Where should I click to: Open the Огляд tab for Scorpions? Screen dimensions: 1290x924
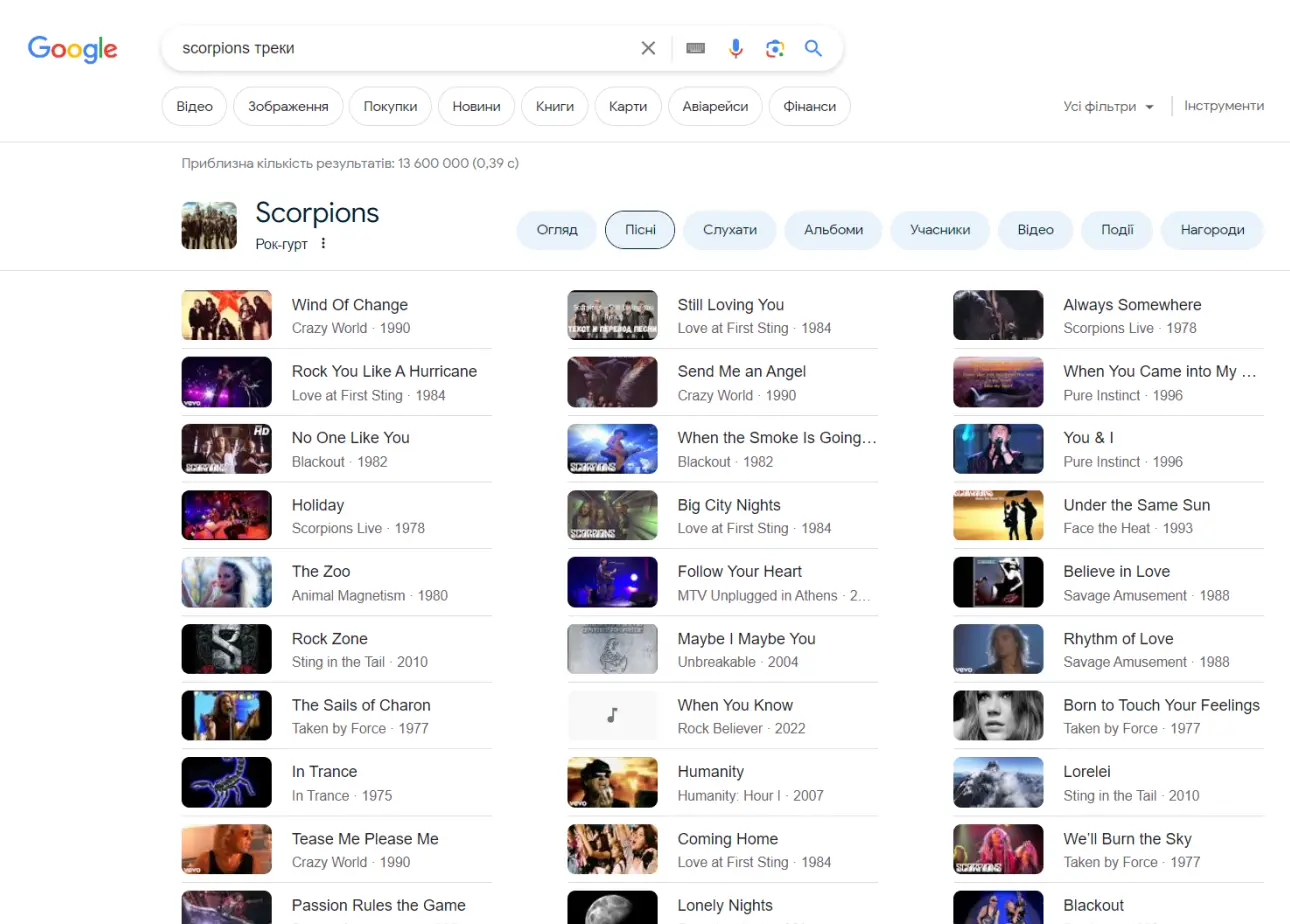(x=557, y=230)
